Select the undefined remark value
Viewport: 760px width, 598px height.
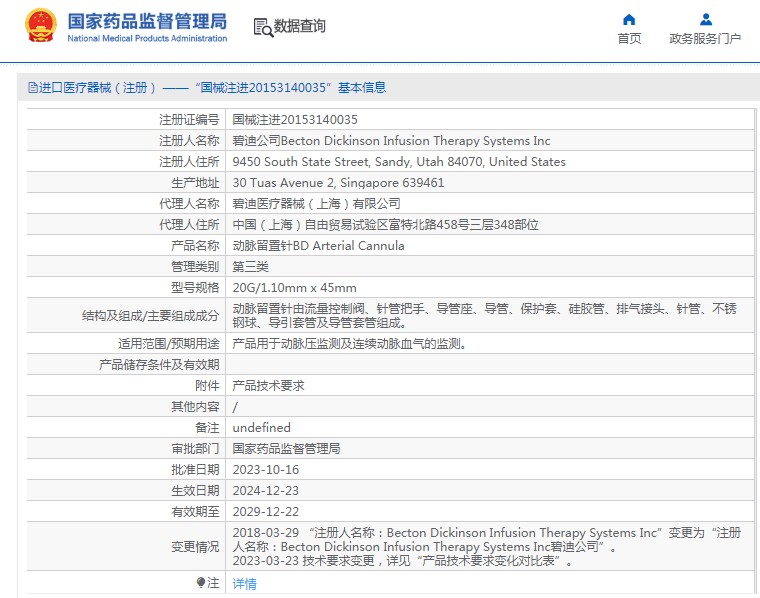(x=261, y=427)
